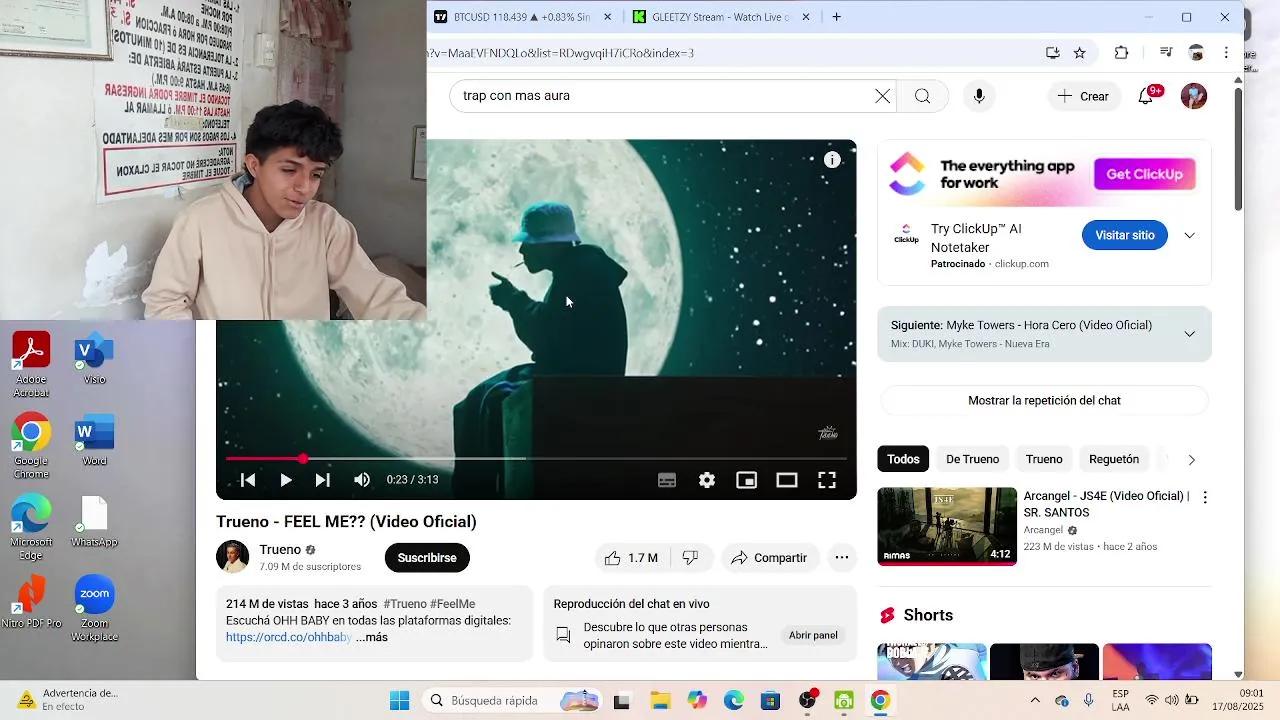Select the De Trueno filter chip
The width and height of the screenshot is (1280, 720).
[972, 459]
